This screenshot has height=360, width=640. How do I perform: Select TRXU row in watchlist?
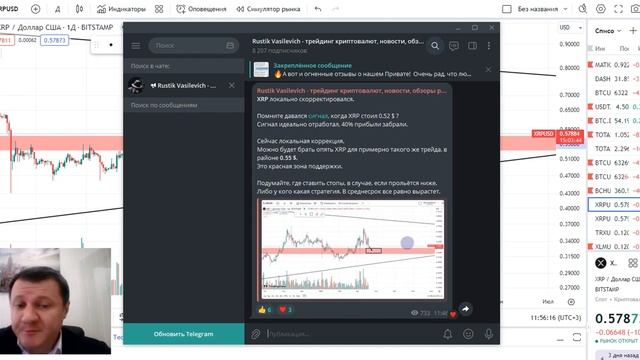coord(614,233)
